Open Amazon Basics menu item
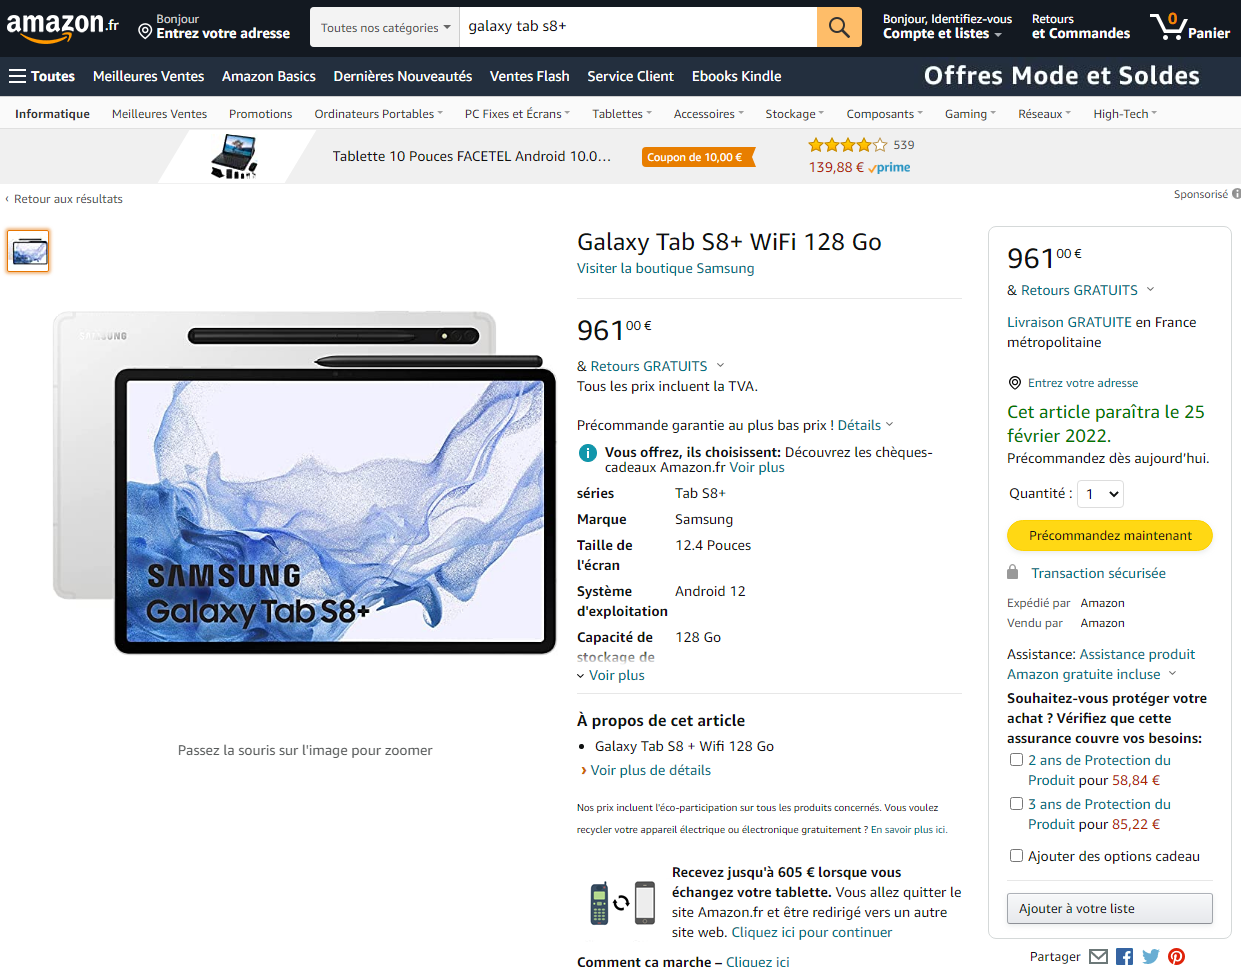The image size is (1241, 967). 269,76
